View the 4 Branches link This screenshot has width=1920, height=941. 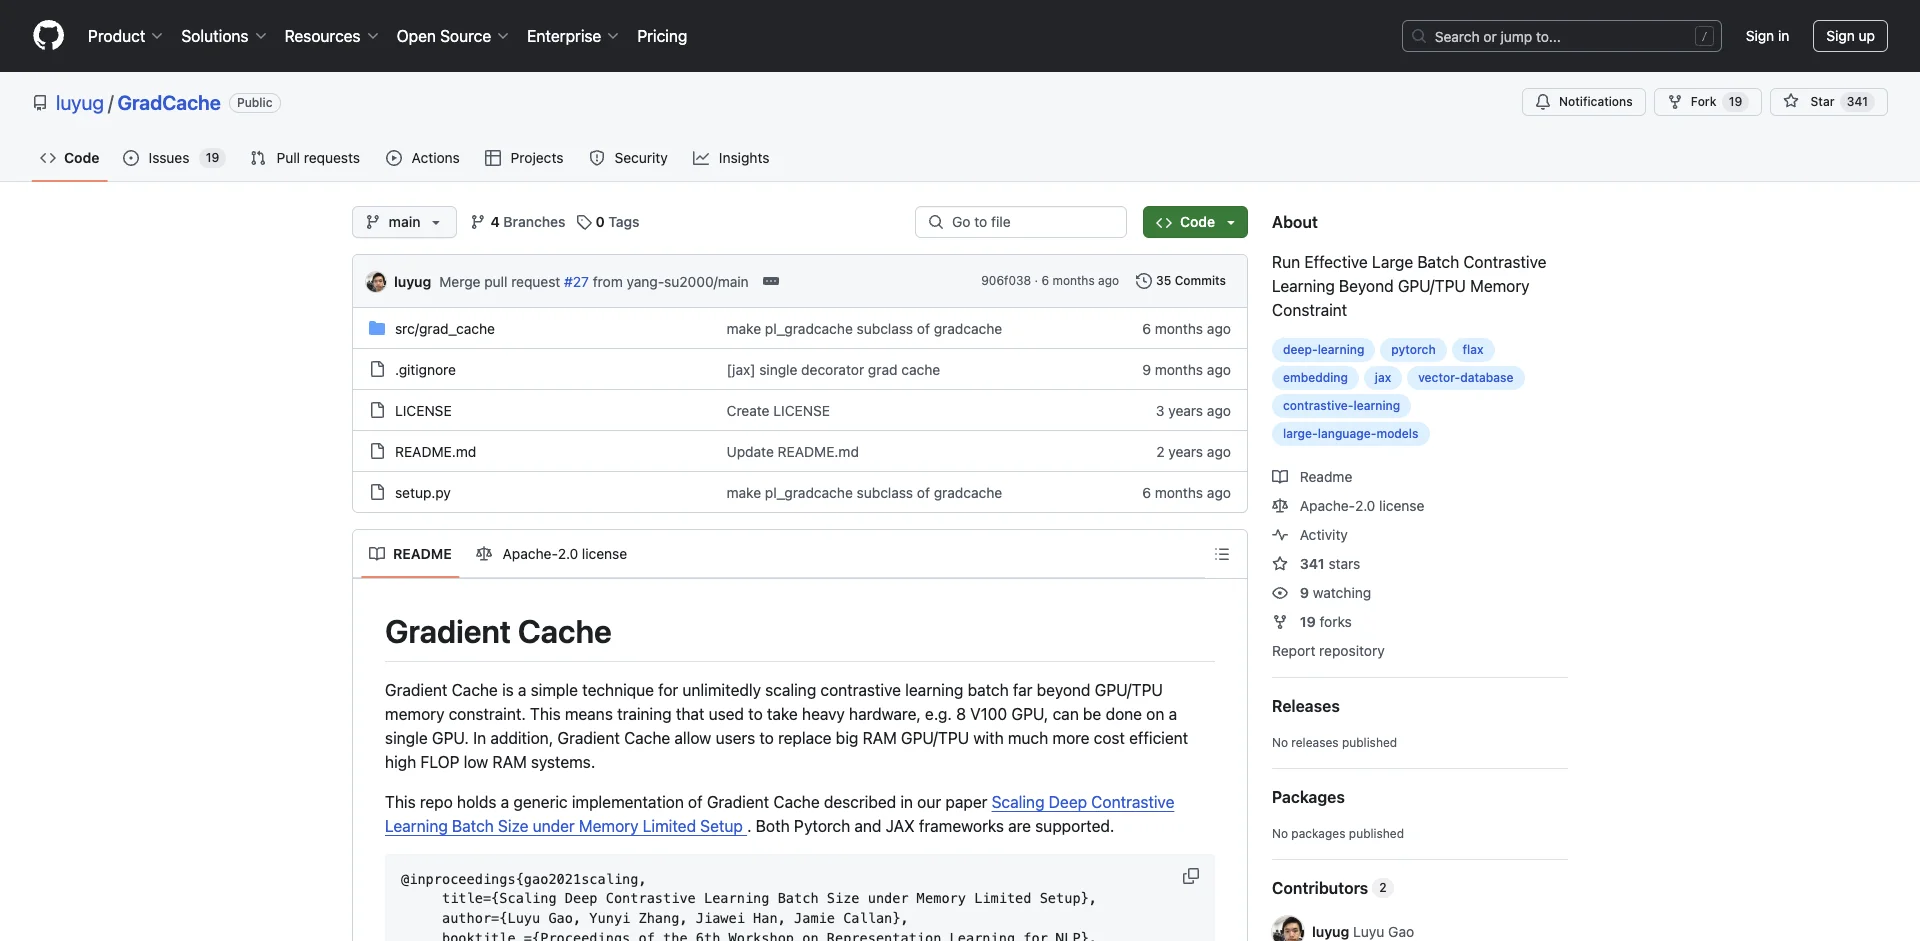(x=518, y=222)
